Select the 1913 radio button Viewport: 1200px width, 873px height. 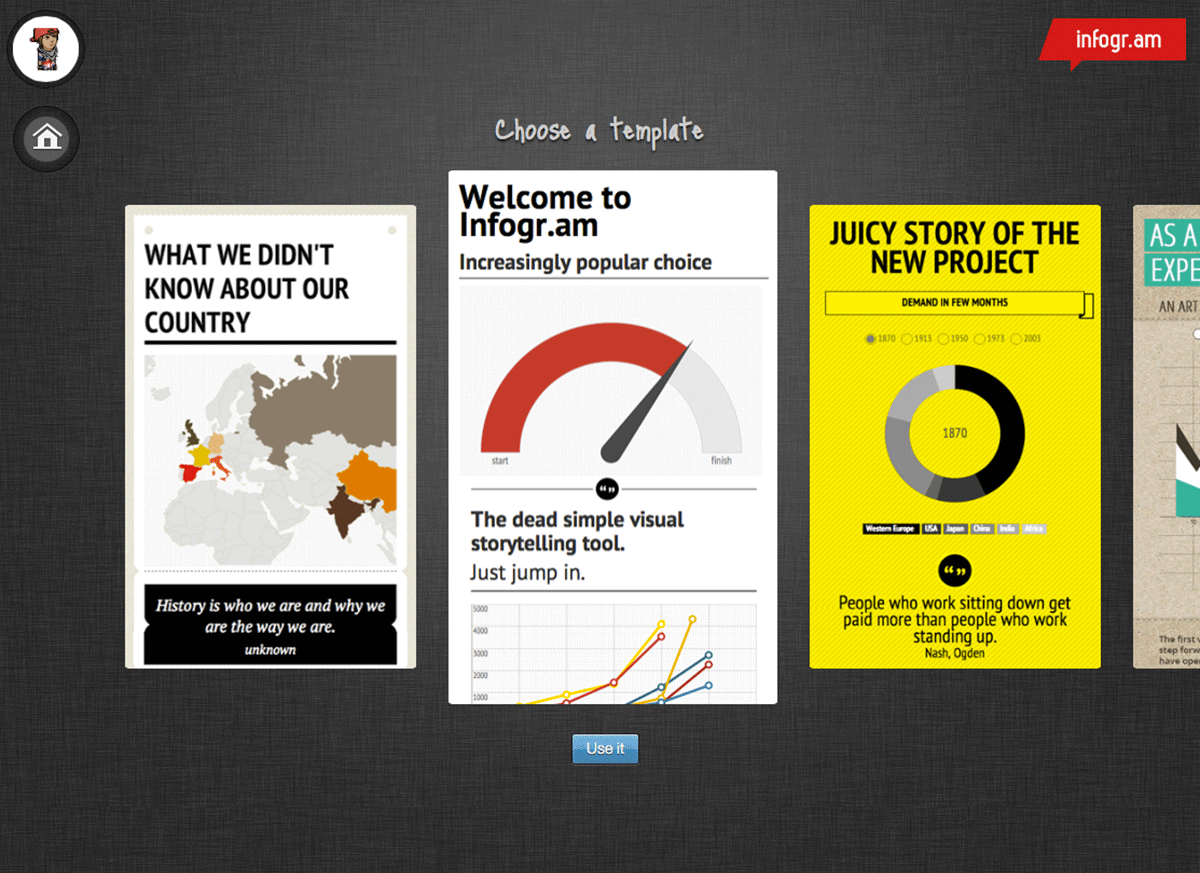click(908, 339)
